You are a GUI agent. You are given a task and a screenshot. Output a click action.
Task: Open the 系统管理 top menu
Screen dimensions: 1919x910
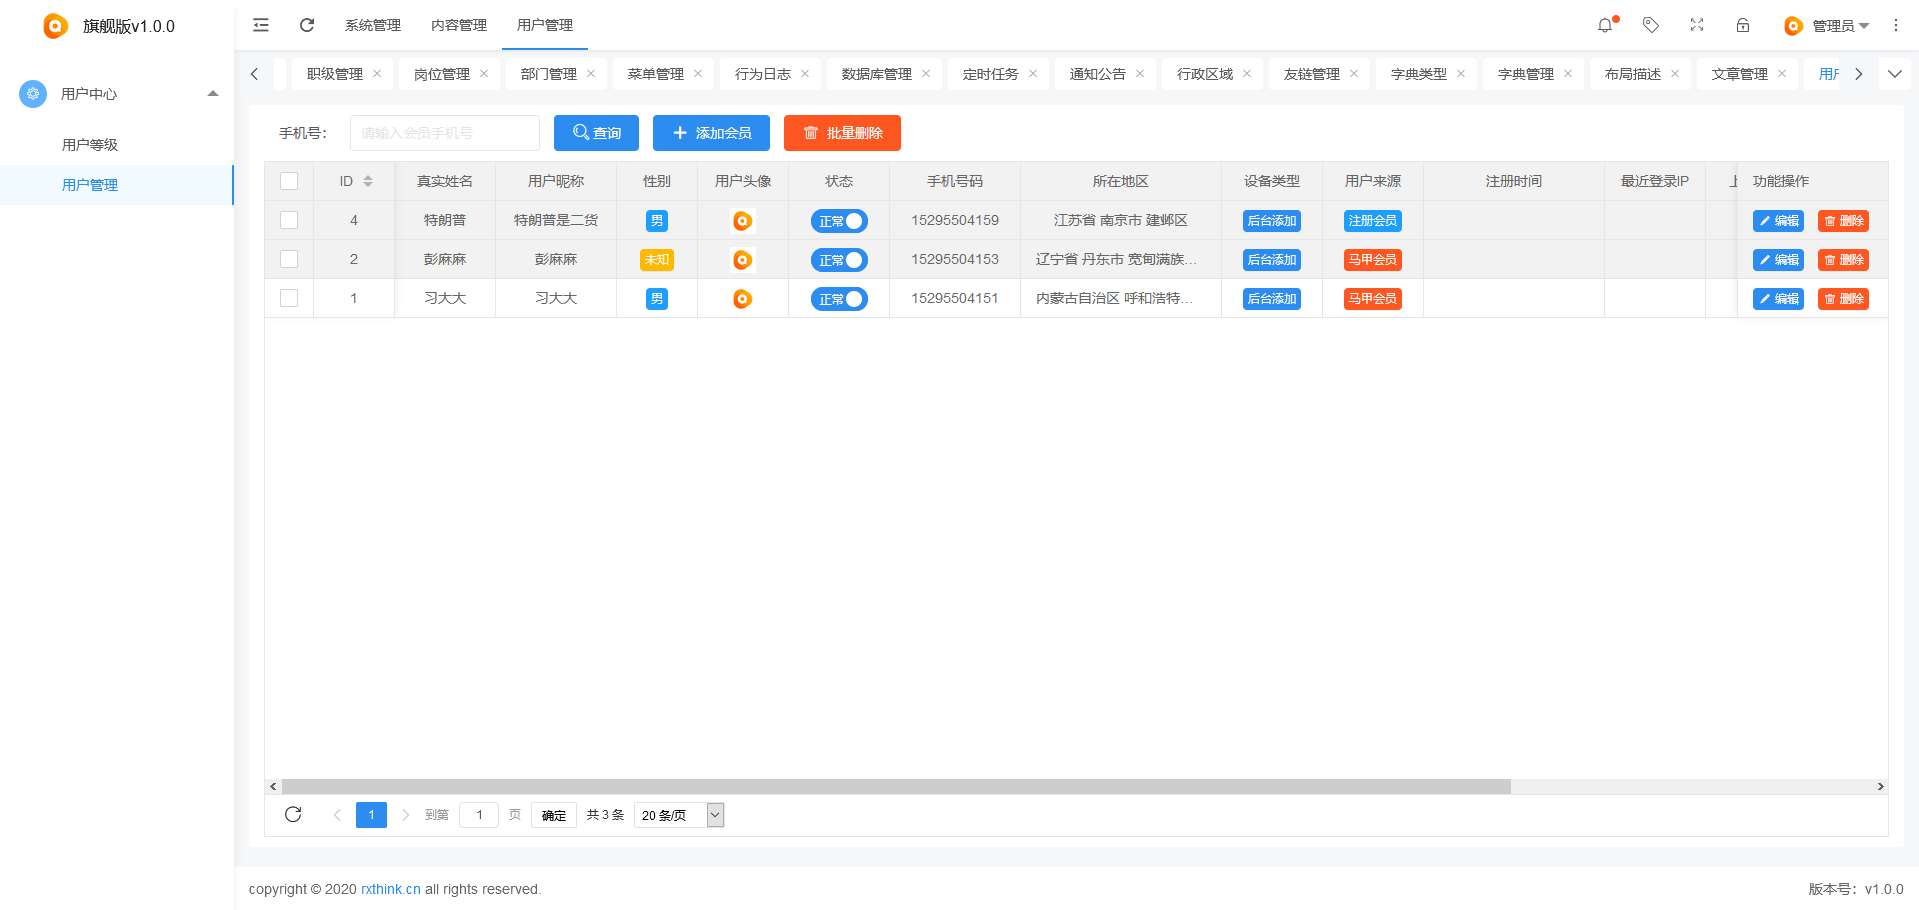pyautogui.click(x=373, y=25)
